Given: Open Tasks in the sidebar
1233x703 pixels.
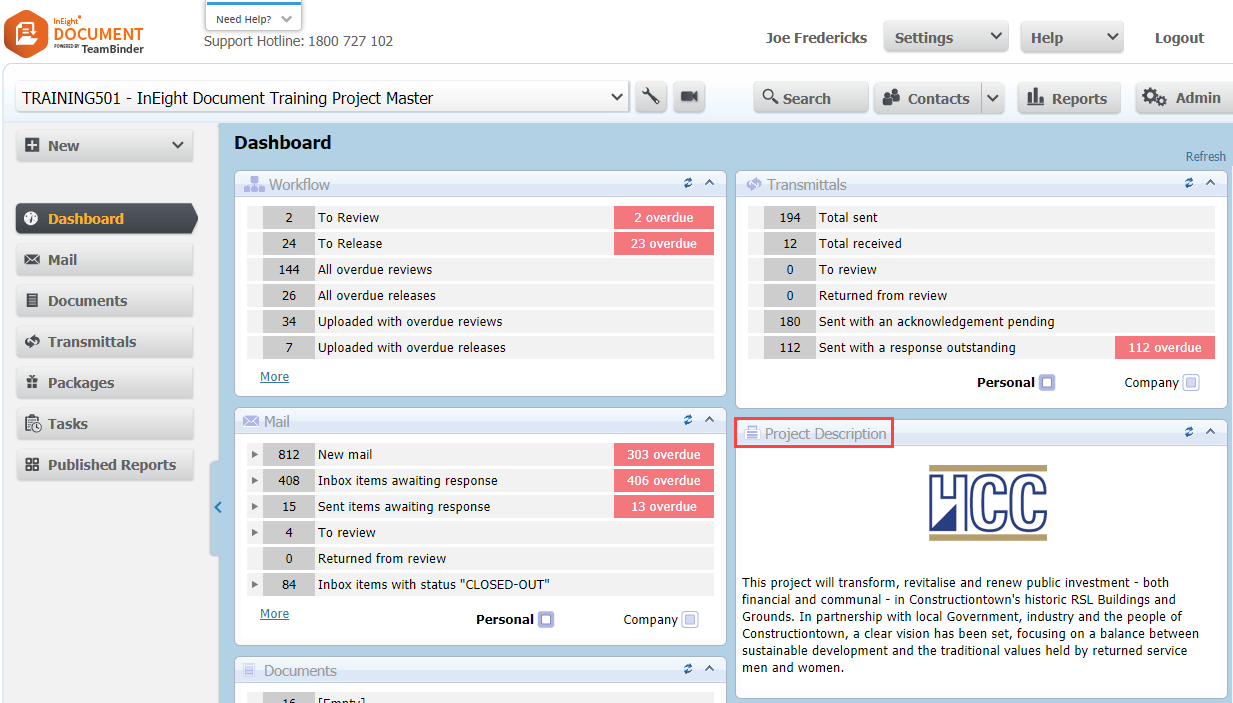Looking at the screenshot, I should (104, 423).
